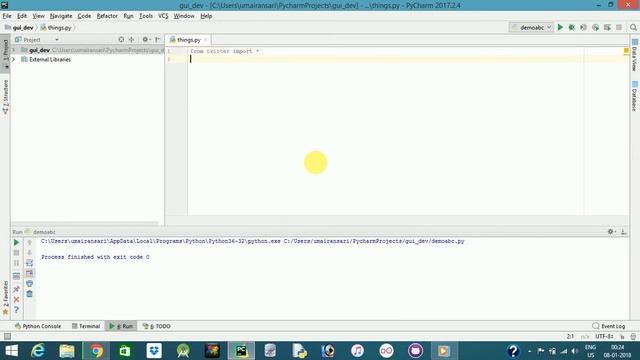Click Stop square in Run panel sidebar
The height and width of the screenshot is (360, 640).
16,253
